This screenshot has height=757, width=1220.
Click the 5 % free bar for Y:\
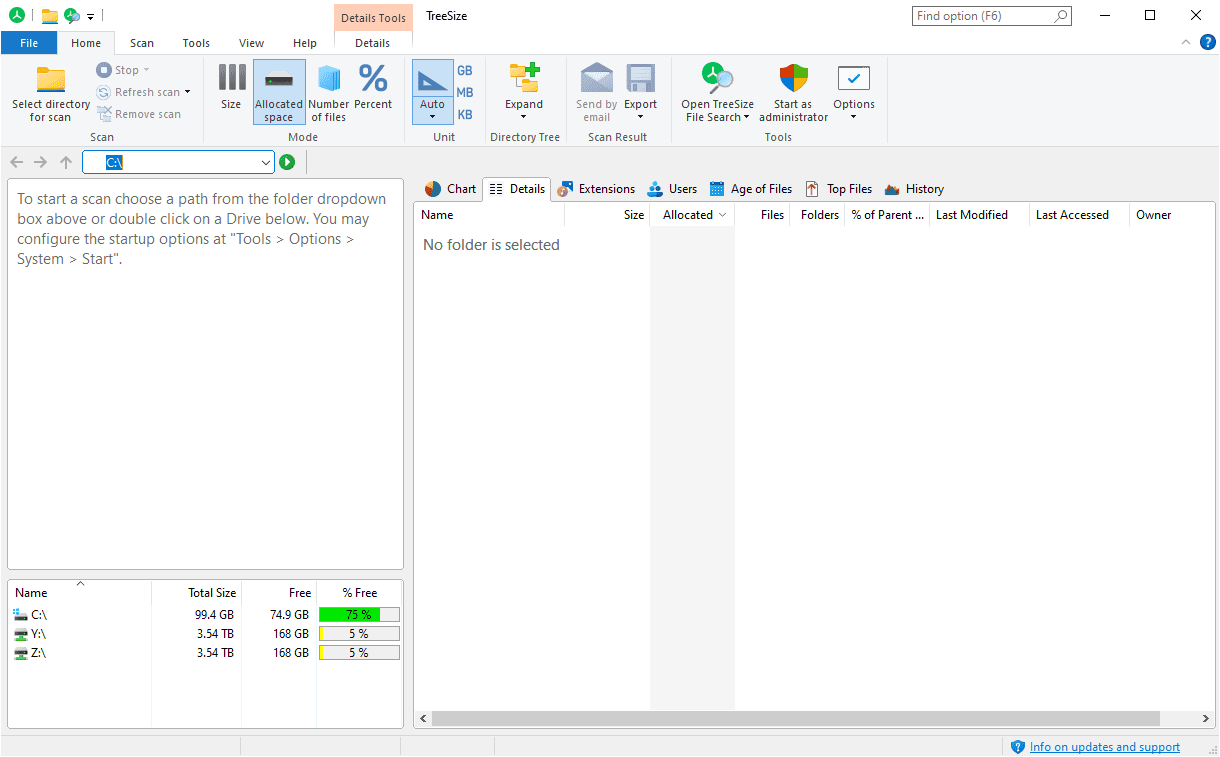pyautogui.click(x=359, y=634)
